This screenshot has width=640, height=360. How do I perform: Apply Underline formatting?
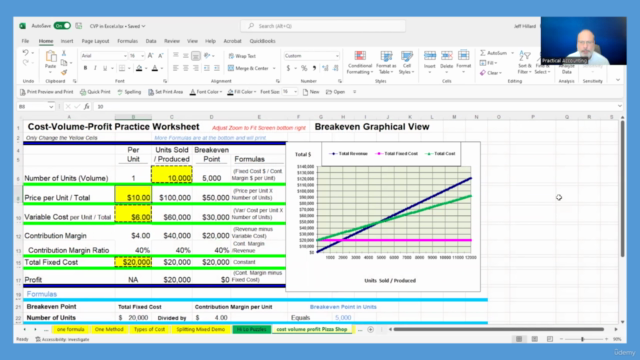coord(105,68)
